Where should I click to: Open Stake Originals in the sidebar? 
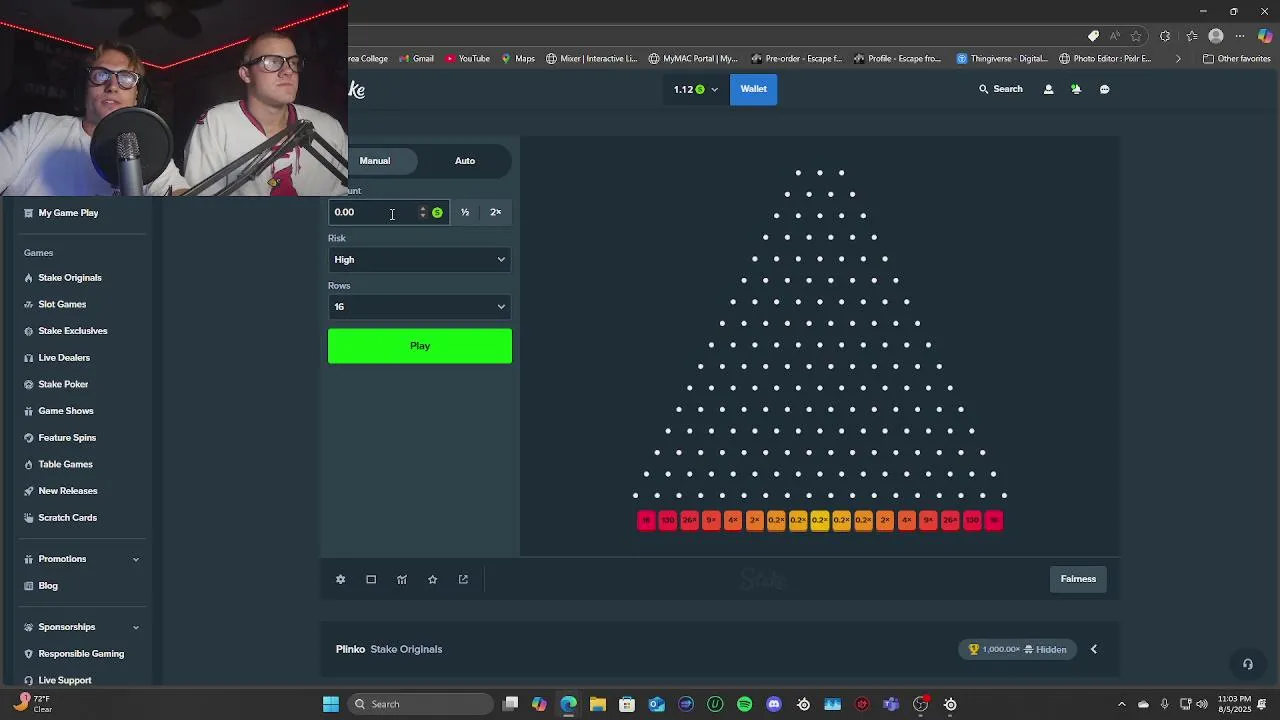pos(70,278)
